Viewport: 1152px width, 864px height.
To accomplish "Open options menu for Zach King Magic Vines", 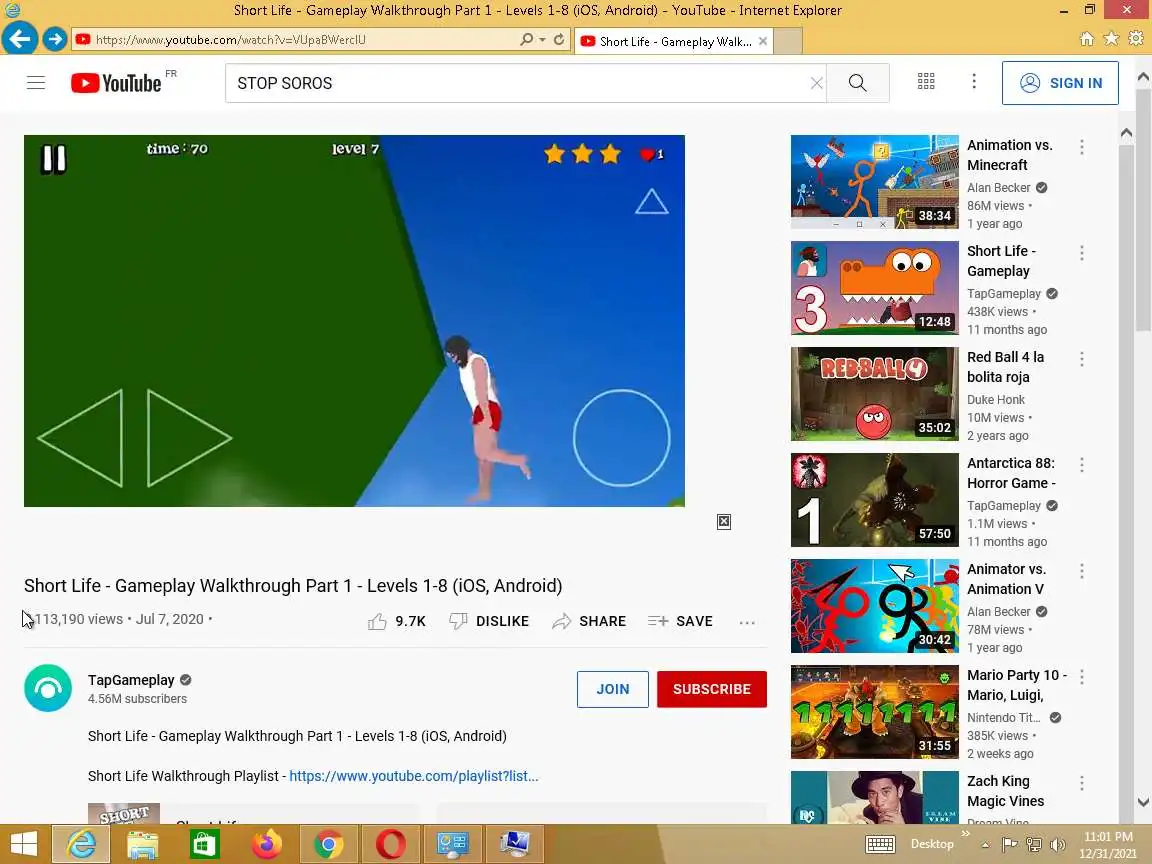I will (1081, 783).
